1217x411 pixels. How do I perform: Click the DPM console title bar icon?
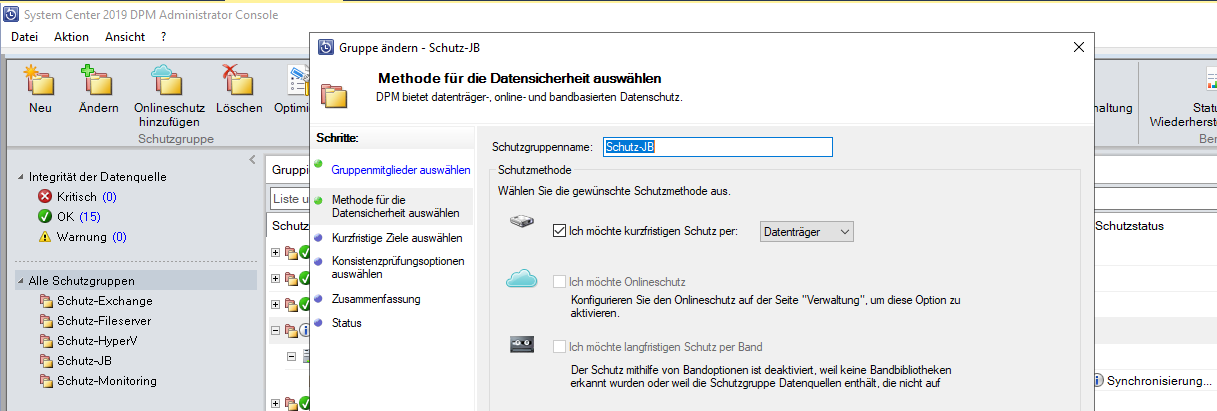click(11, 14)
